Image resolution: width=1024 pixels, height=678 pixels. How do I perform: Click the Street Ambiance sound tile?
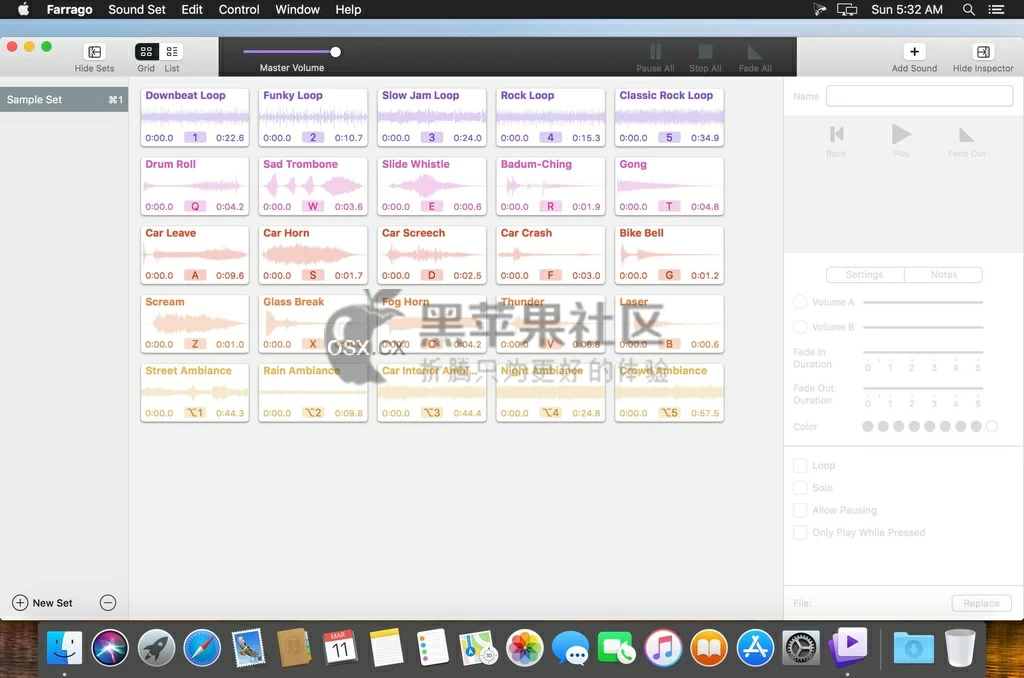(x=195, y=393)
